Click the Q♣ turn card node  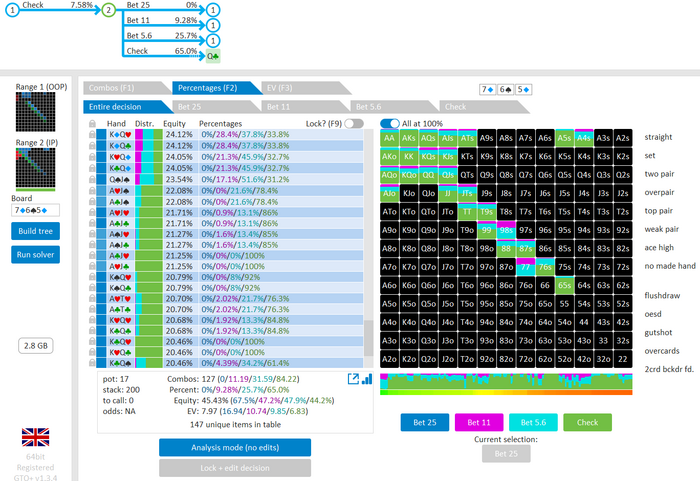(x=213, y=56)
